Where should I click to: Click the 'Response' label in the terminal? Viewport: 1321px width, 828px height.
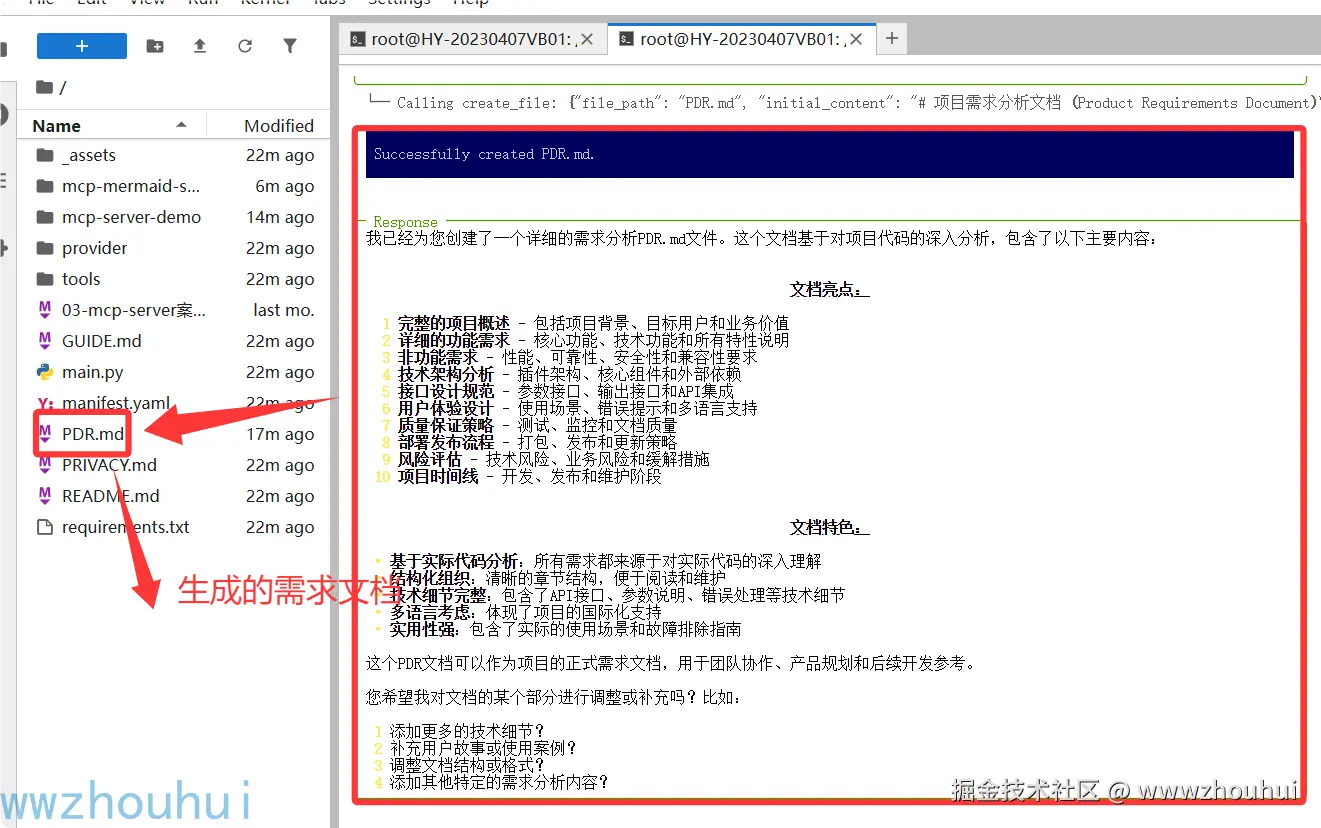click(x=405, y=222)
